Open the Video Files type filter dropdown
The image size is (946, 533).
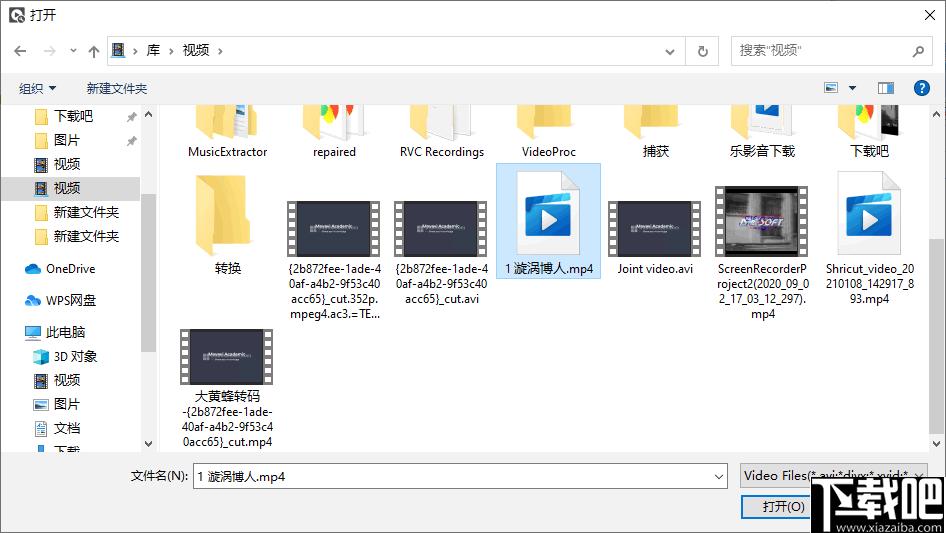pos(834,476)
